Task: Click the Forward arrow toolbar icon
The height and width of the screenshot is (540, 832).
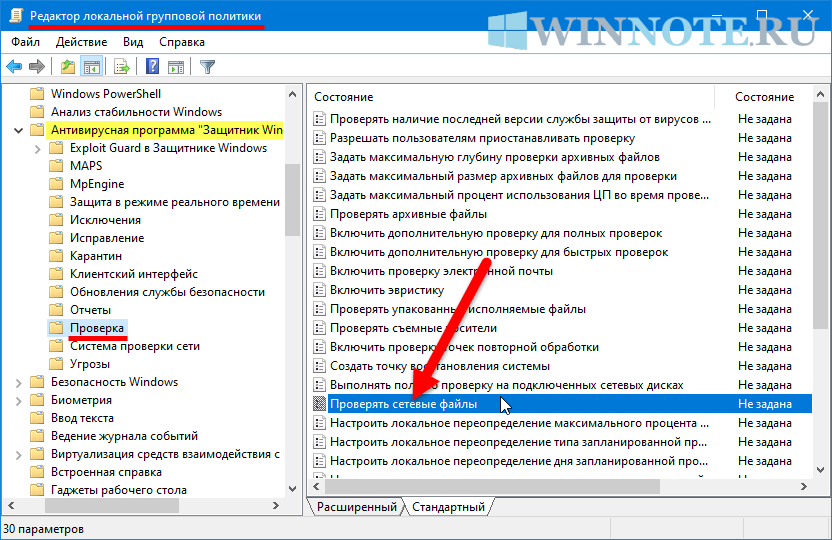Action: 37,67
